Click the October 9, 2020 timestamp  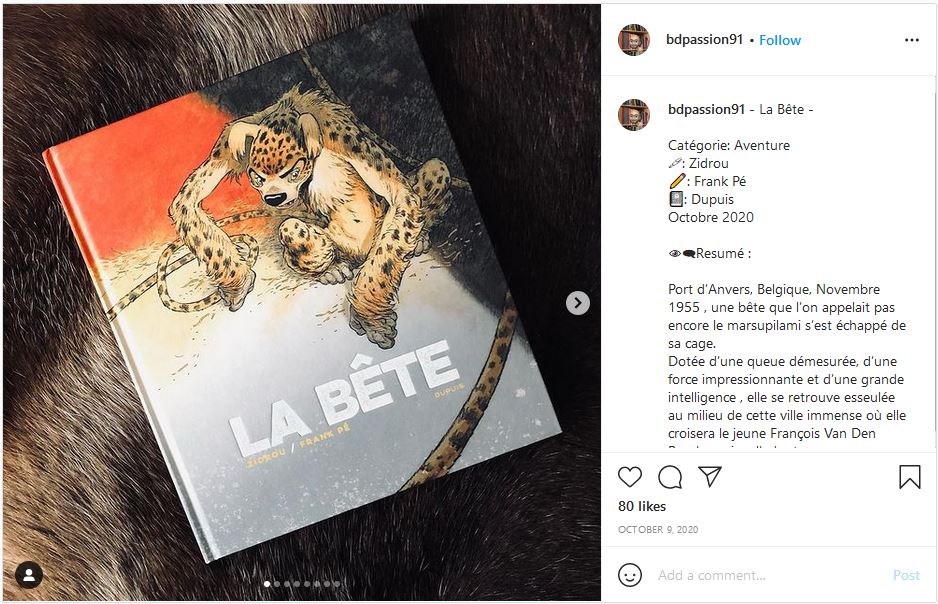pyautogui.click(x=658, y=529)
